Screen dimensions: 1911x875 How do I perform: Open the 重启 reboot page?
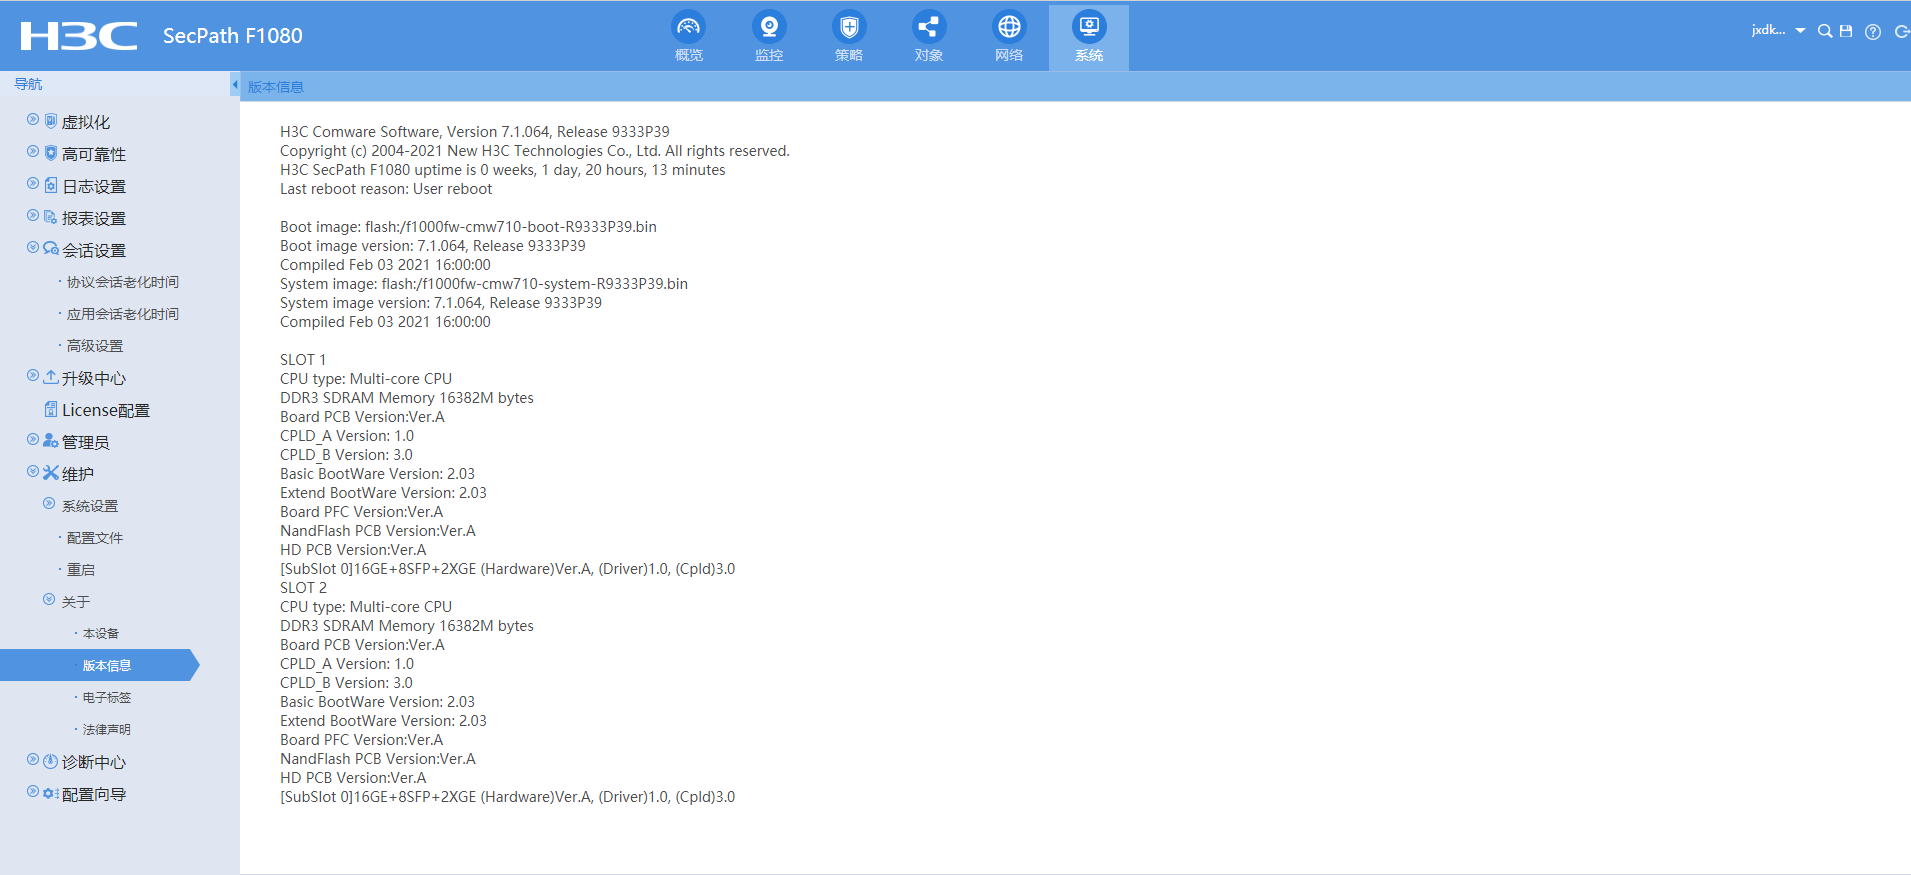(81, 570)
